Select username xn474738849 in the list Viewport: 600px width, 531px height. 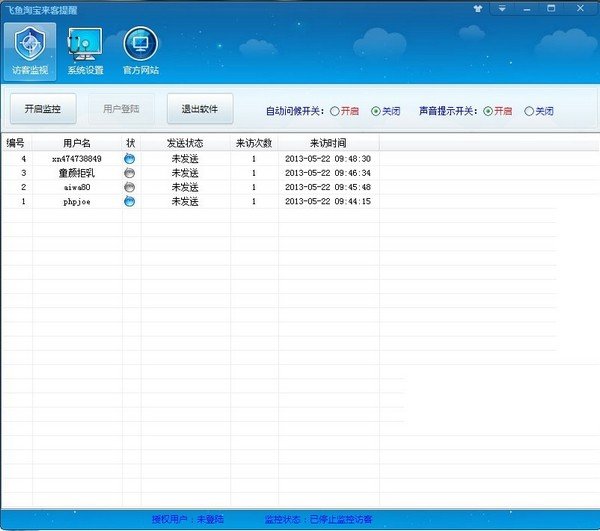pyautogui.click(x=77, y=159)
